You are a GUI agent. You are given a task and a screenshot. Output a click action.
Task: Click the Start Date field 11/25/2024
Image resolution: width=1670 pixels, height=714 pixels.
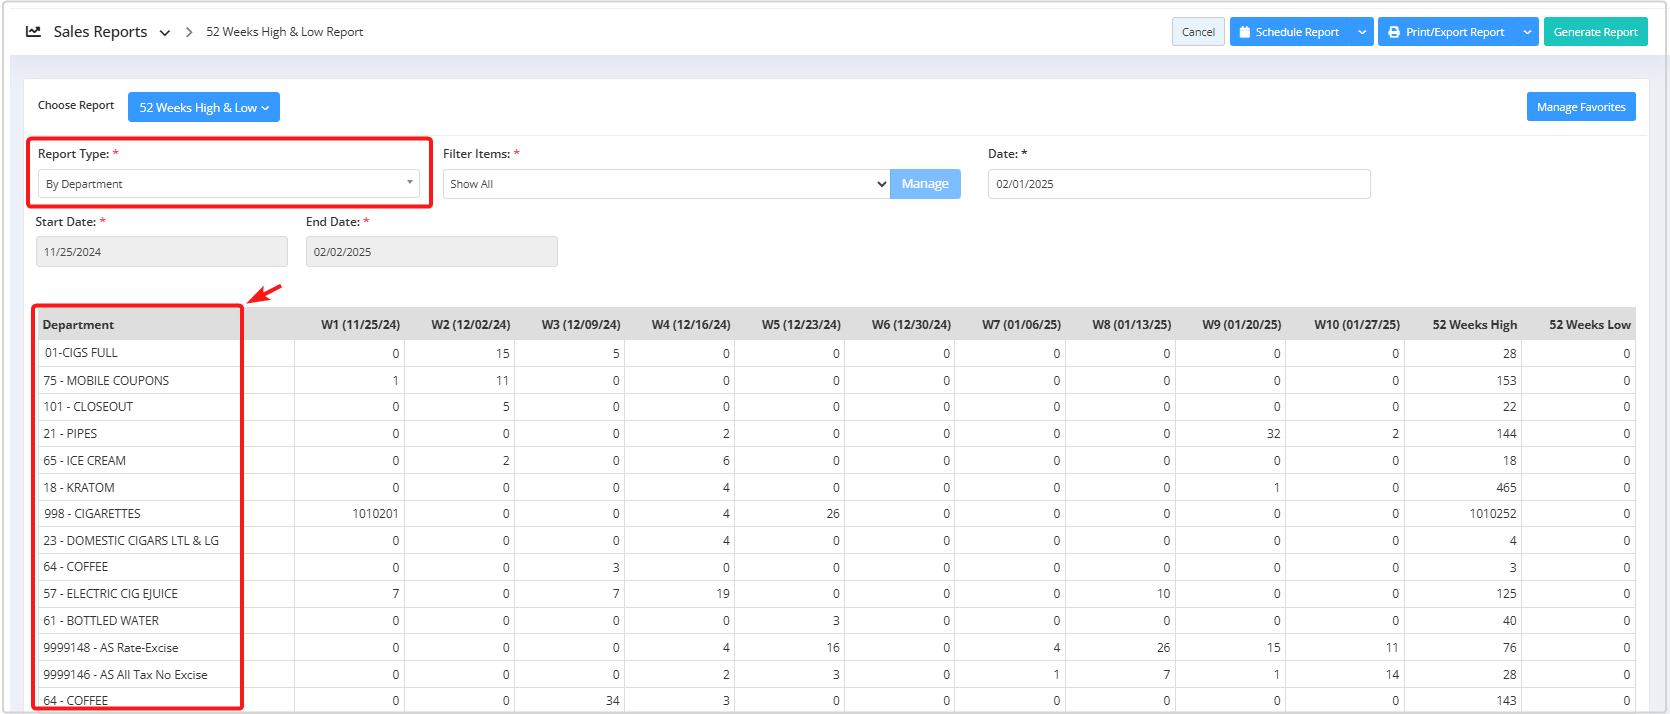[161, 252]
